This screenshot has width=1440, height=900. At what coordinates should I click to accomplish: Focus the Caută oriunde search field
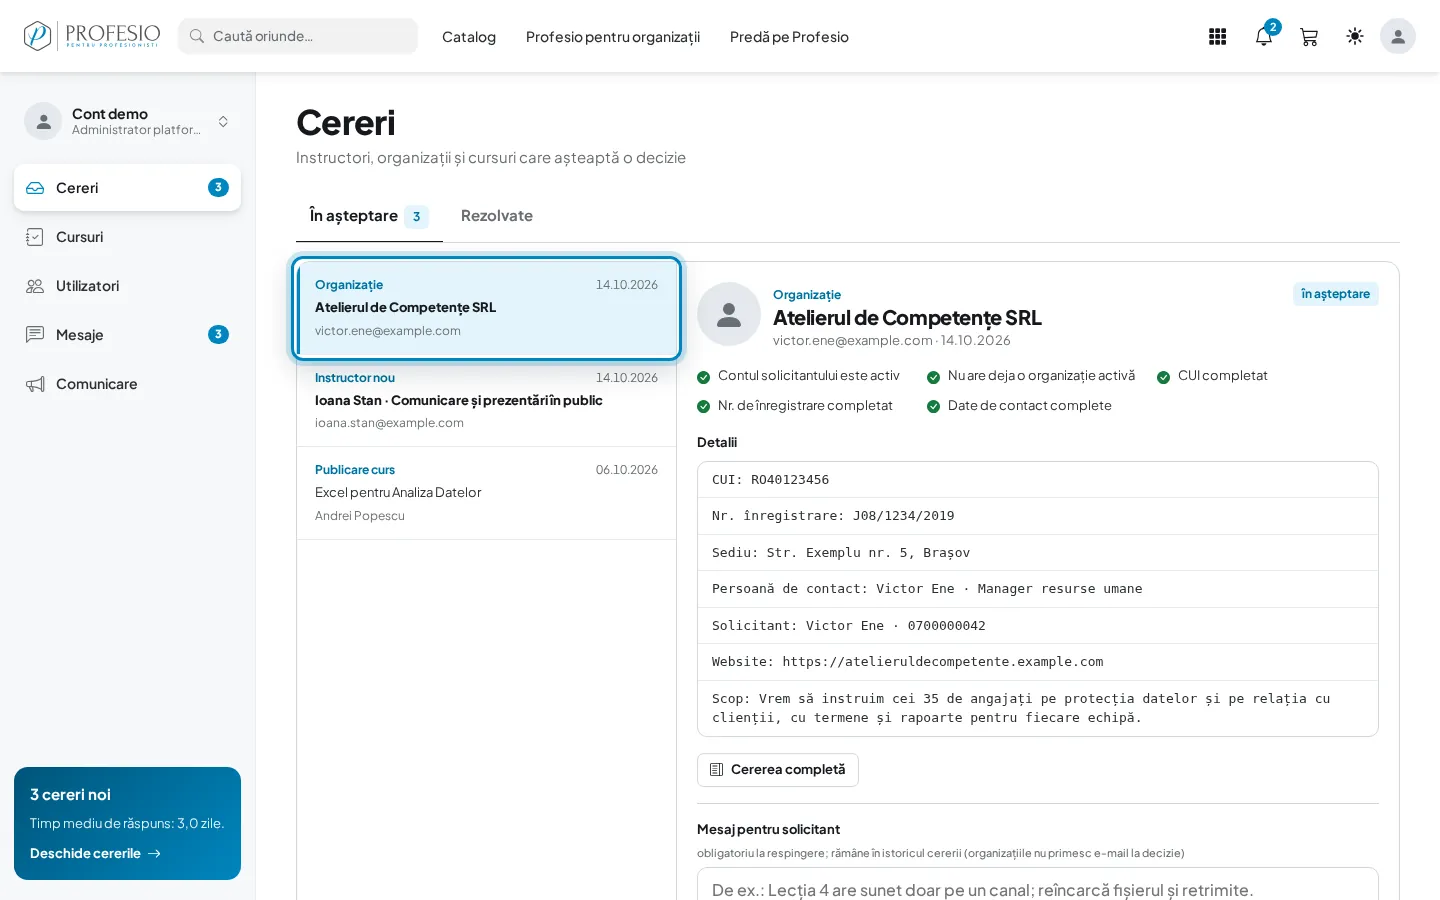(298, 36)
